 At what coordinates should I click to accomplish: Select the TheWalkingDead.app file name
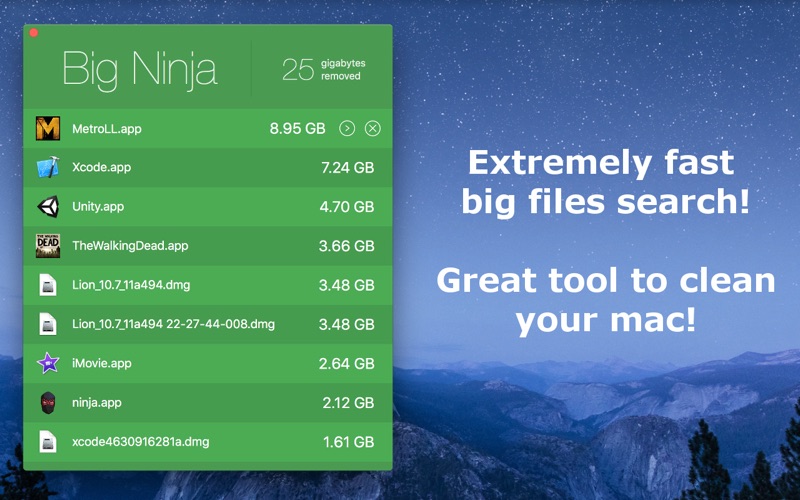tap(130, 245)
